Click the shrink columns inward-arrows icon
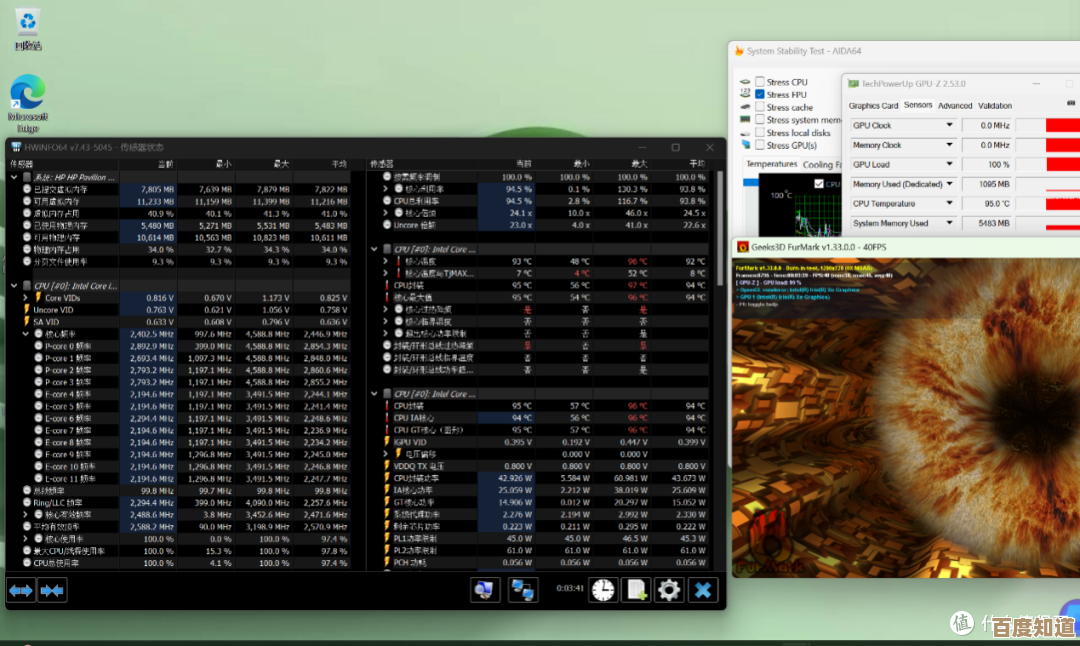This screenshot has width=1080, height=646. tap(52, 591)
